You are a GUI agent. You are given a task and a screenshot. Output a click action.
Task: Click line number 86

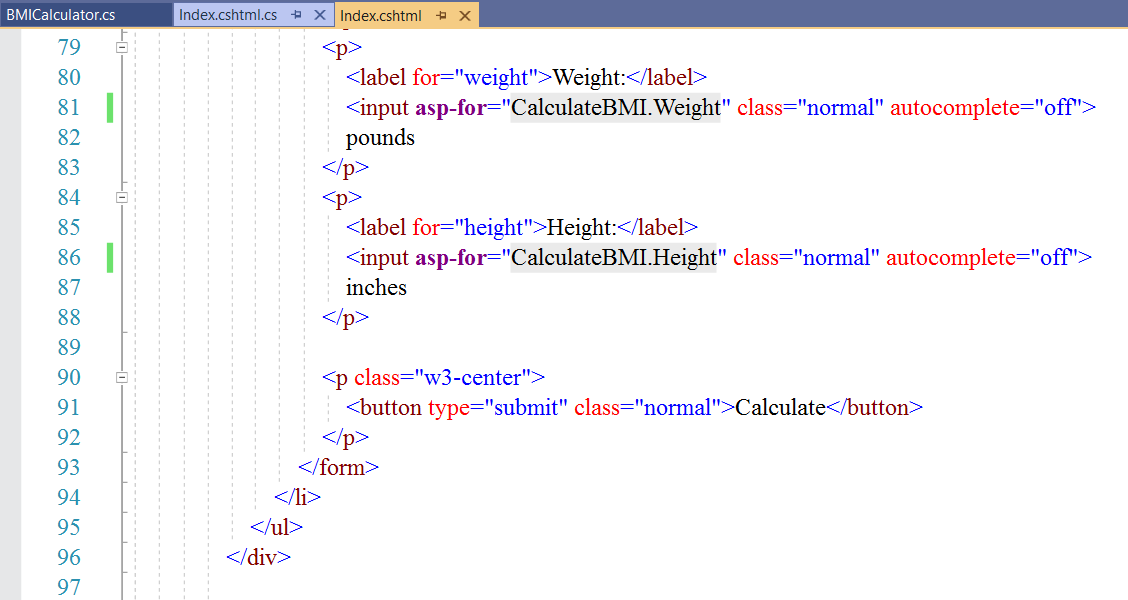click(69, 258)
